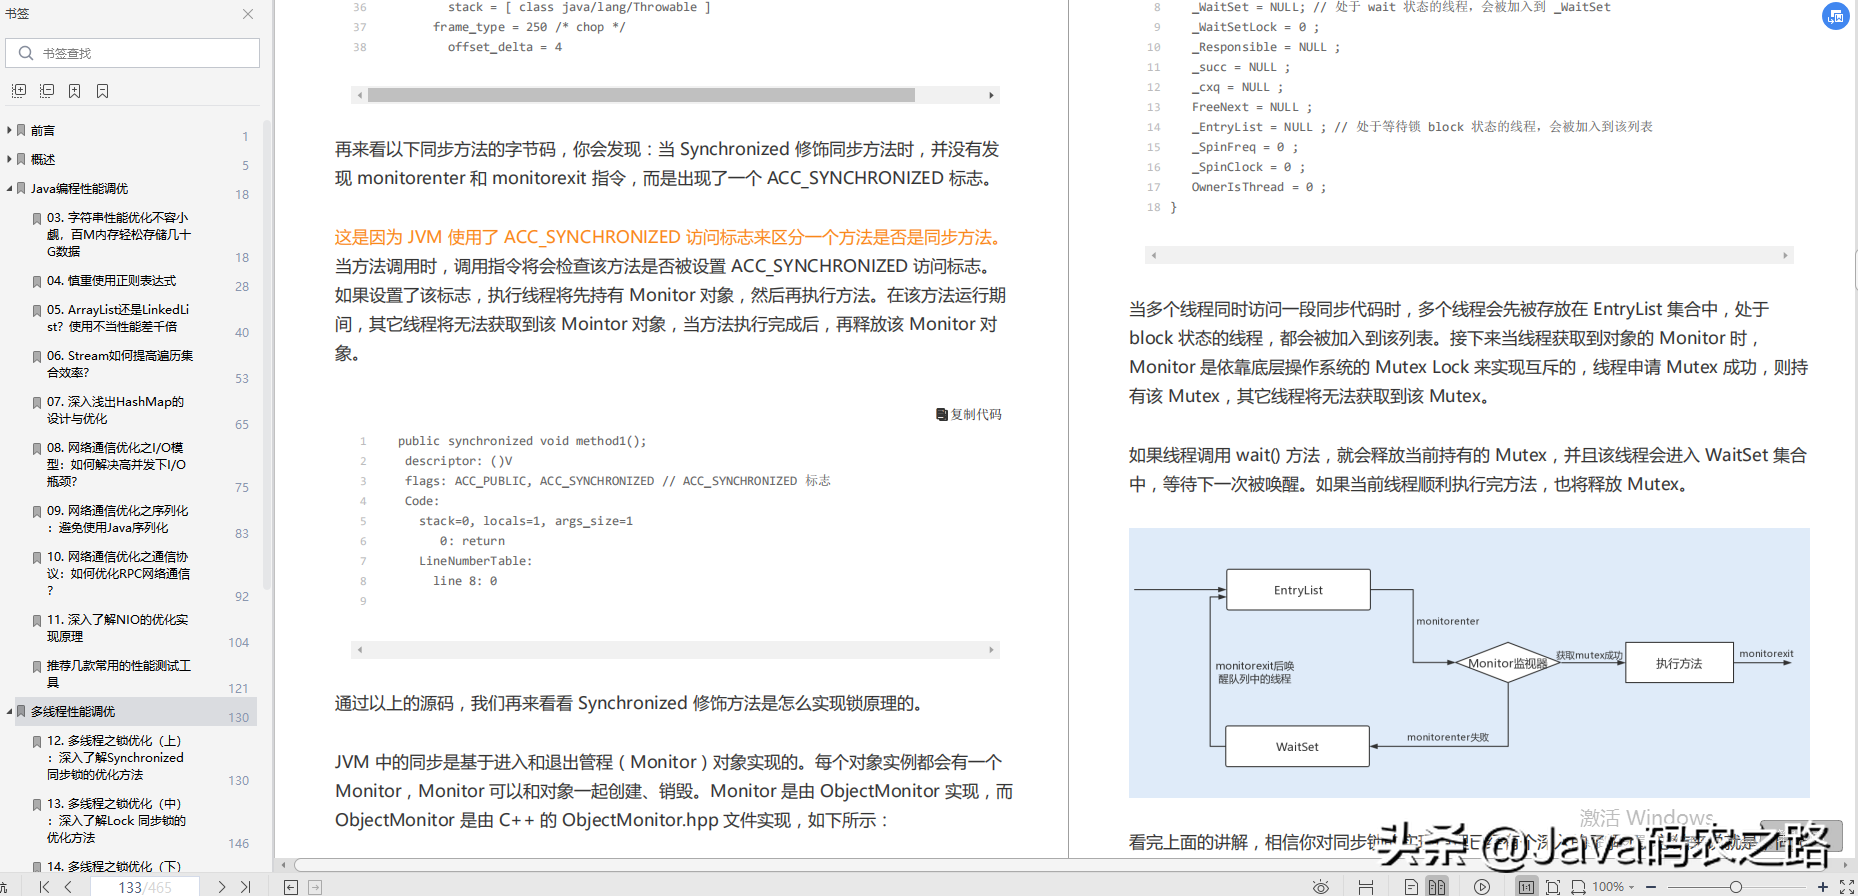The image size is (1858, 896).
Task: Collapse the 多线程性能调优 bookmark node
Action: tap(9, 711)
